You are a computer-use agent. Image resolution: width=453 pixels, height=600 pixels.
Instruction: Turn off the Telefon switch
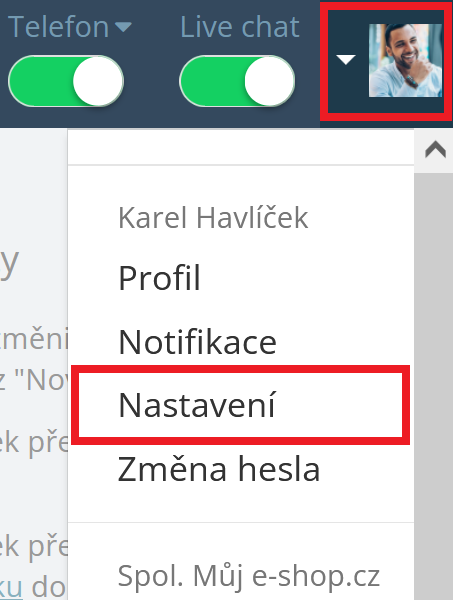66,81
